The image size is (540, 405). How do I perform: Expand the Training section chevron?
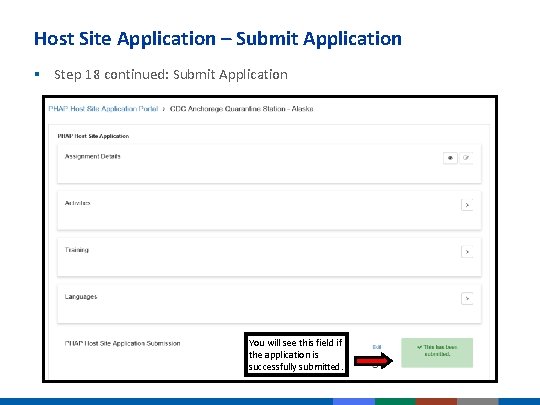click(467, 252)
